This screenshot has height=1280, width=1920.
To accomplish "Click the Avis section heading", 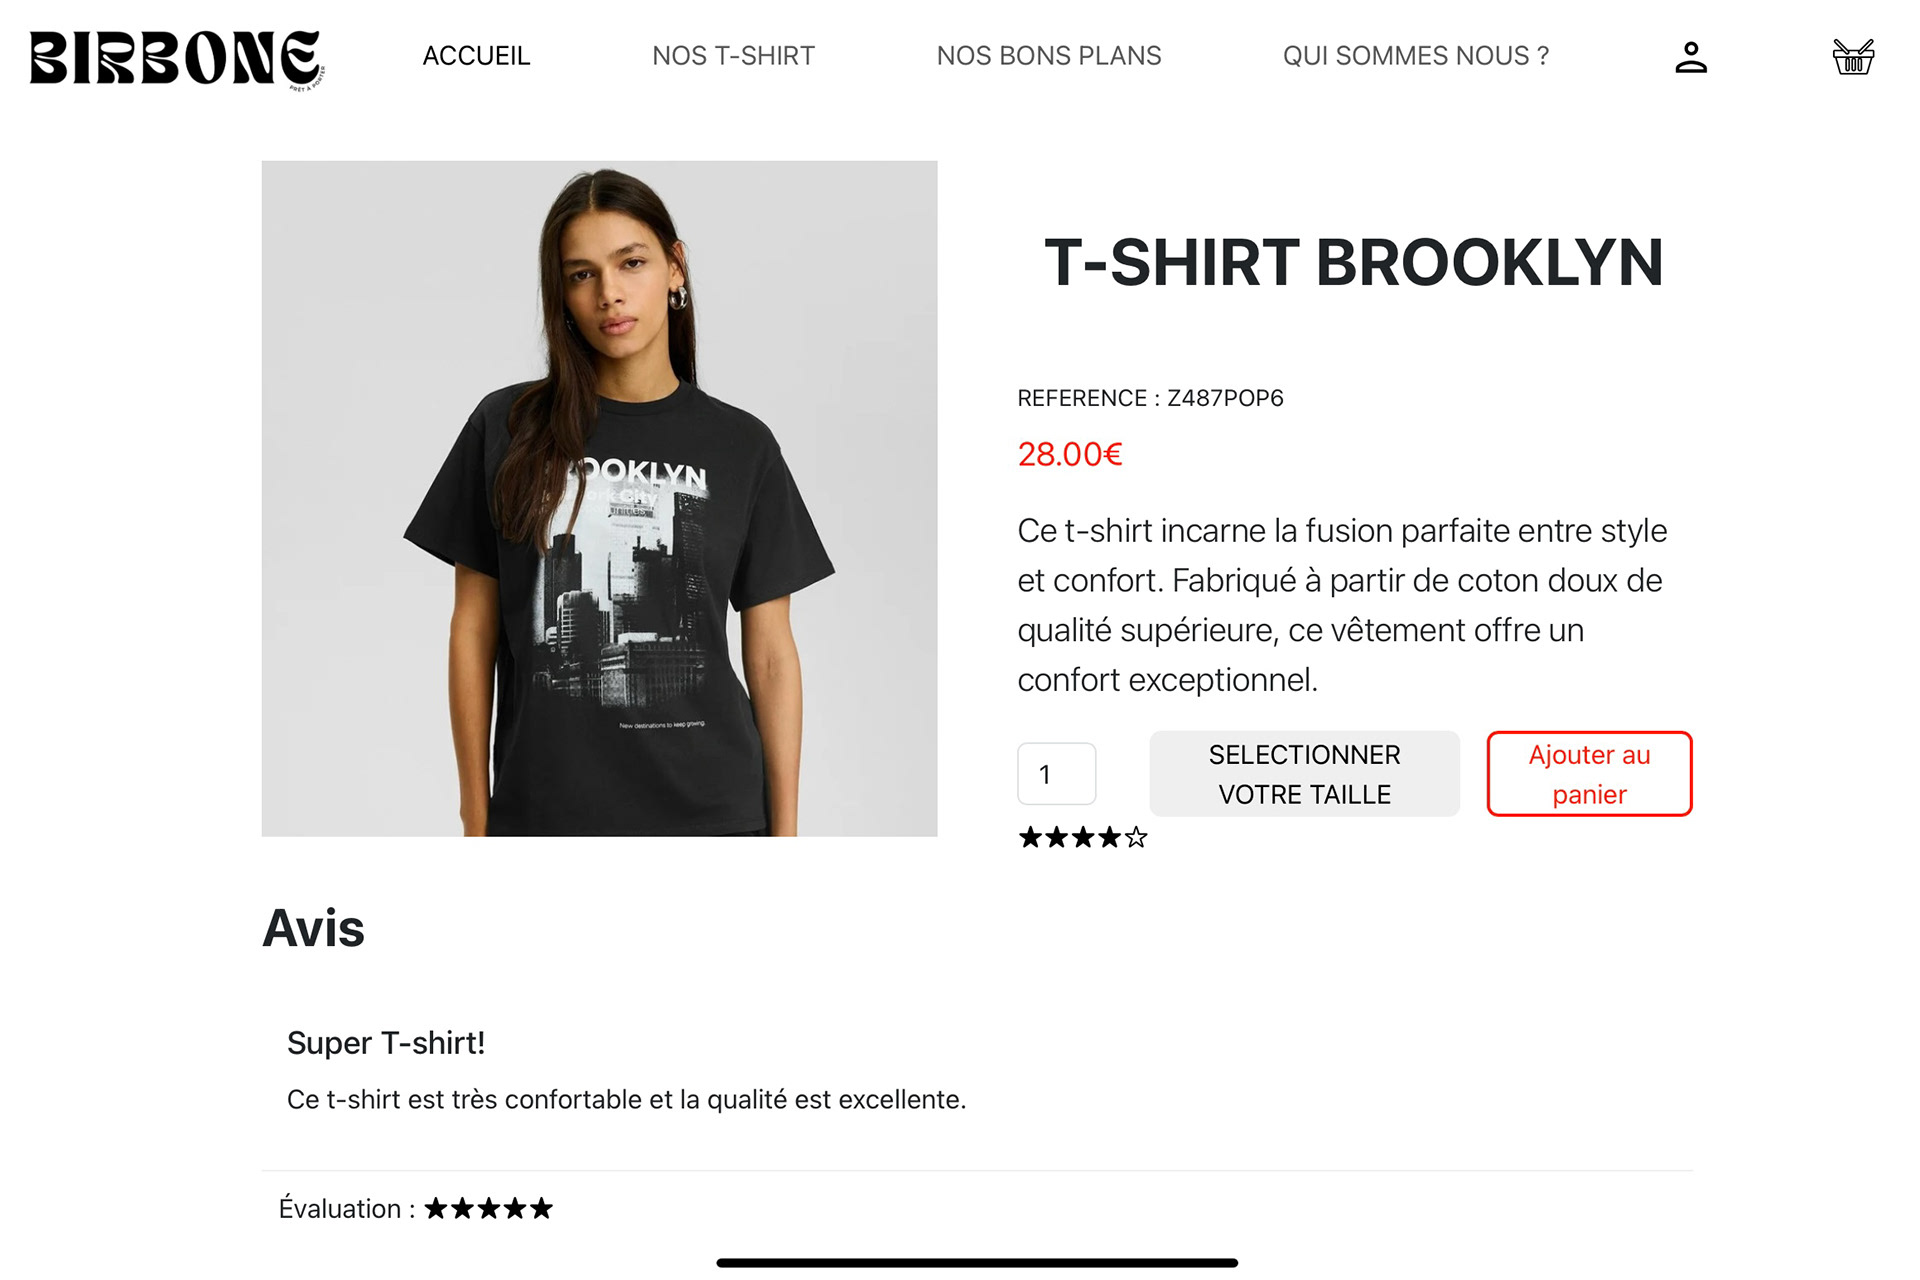I will click(313, 928).
